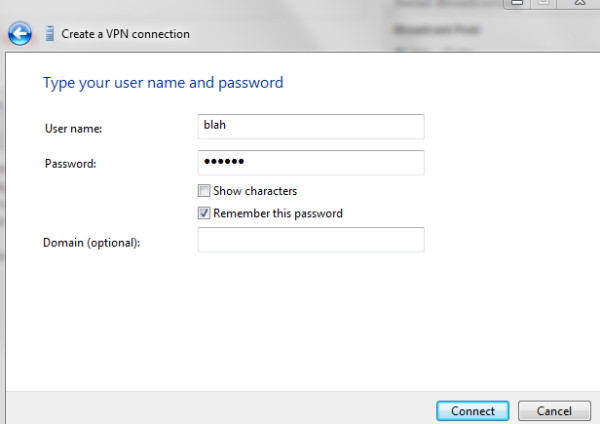Screen dimensions: 600x424
Task: Select the empty Domain (optional) field
Action: point(311,240)
